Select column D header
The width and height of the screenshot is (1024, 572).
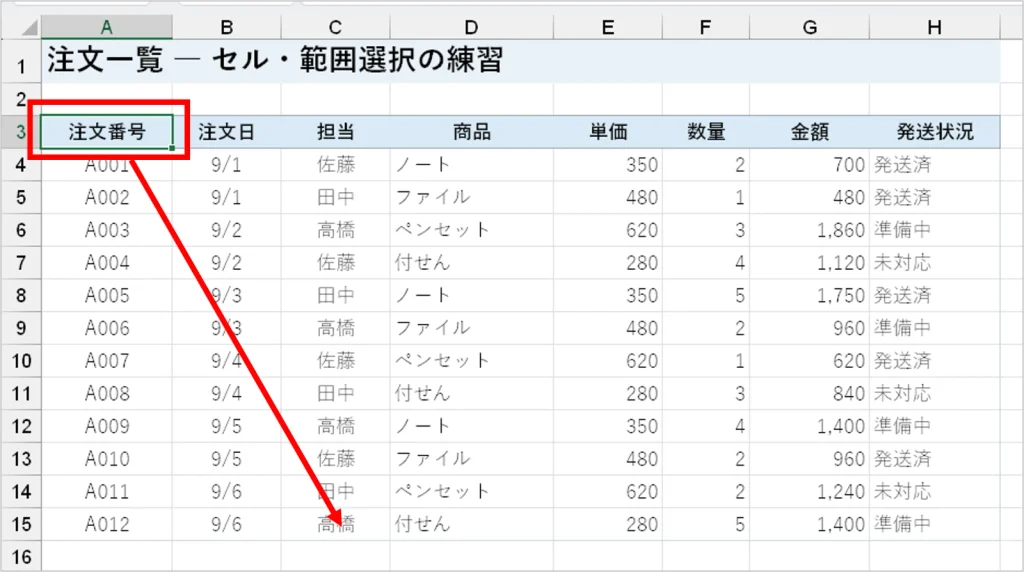tap(472, 27)
